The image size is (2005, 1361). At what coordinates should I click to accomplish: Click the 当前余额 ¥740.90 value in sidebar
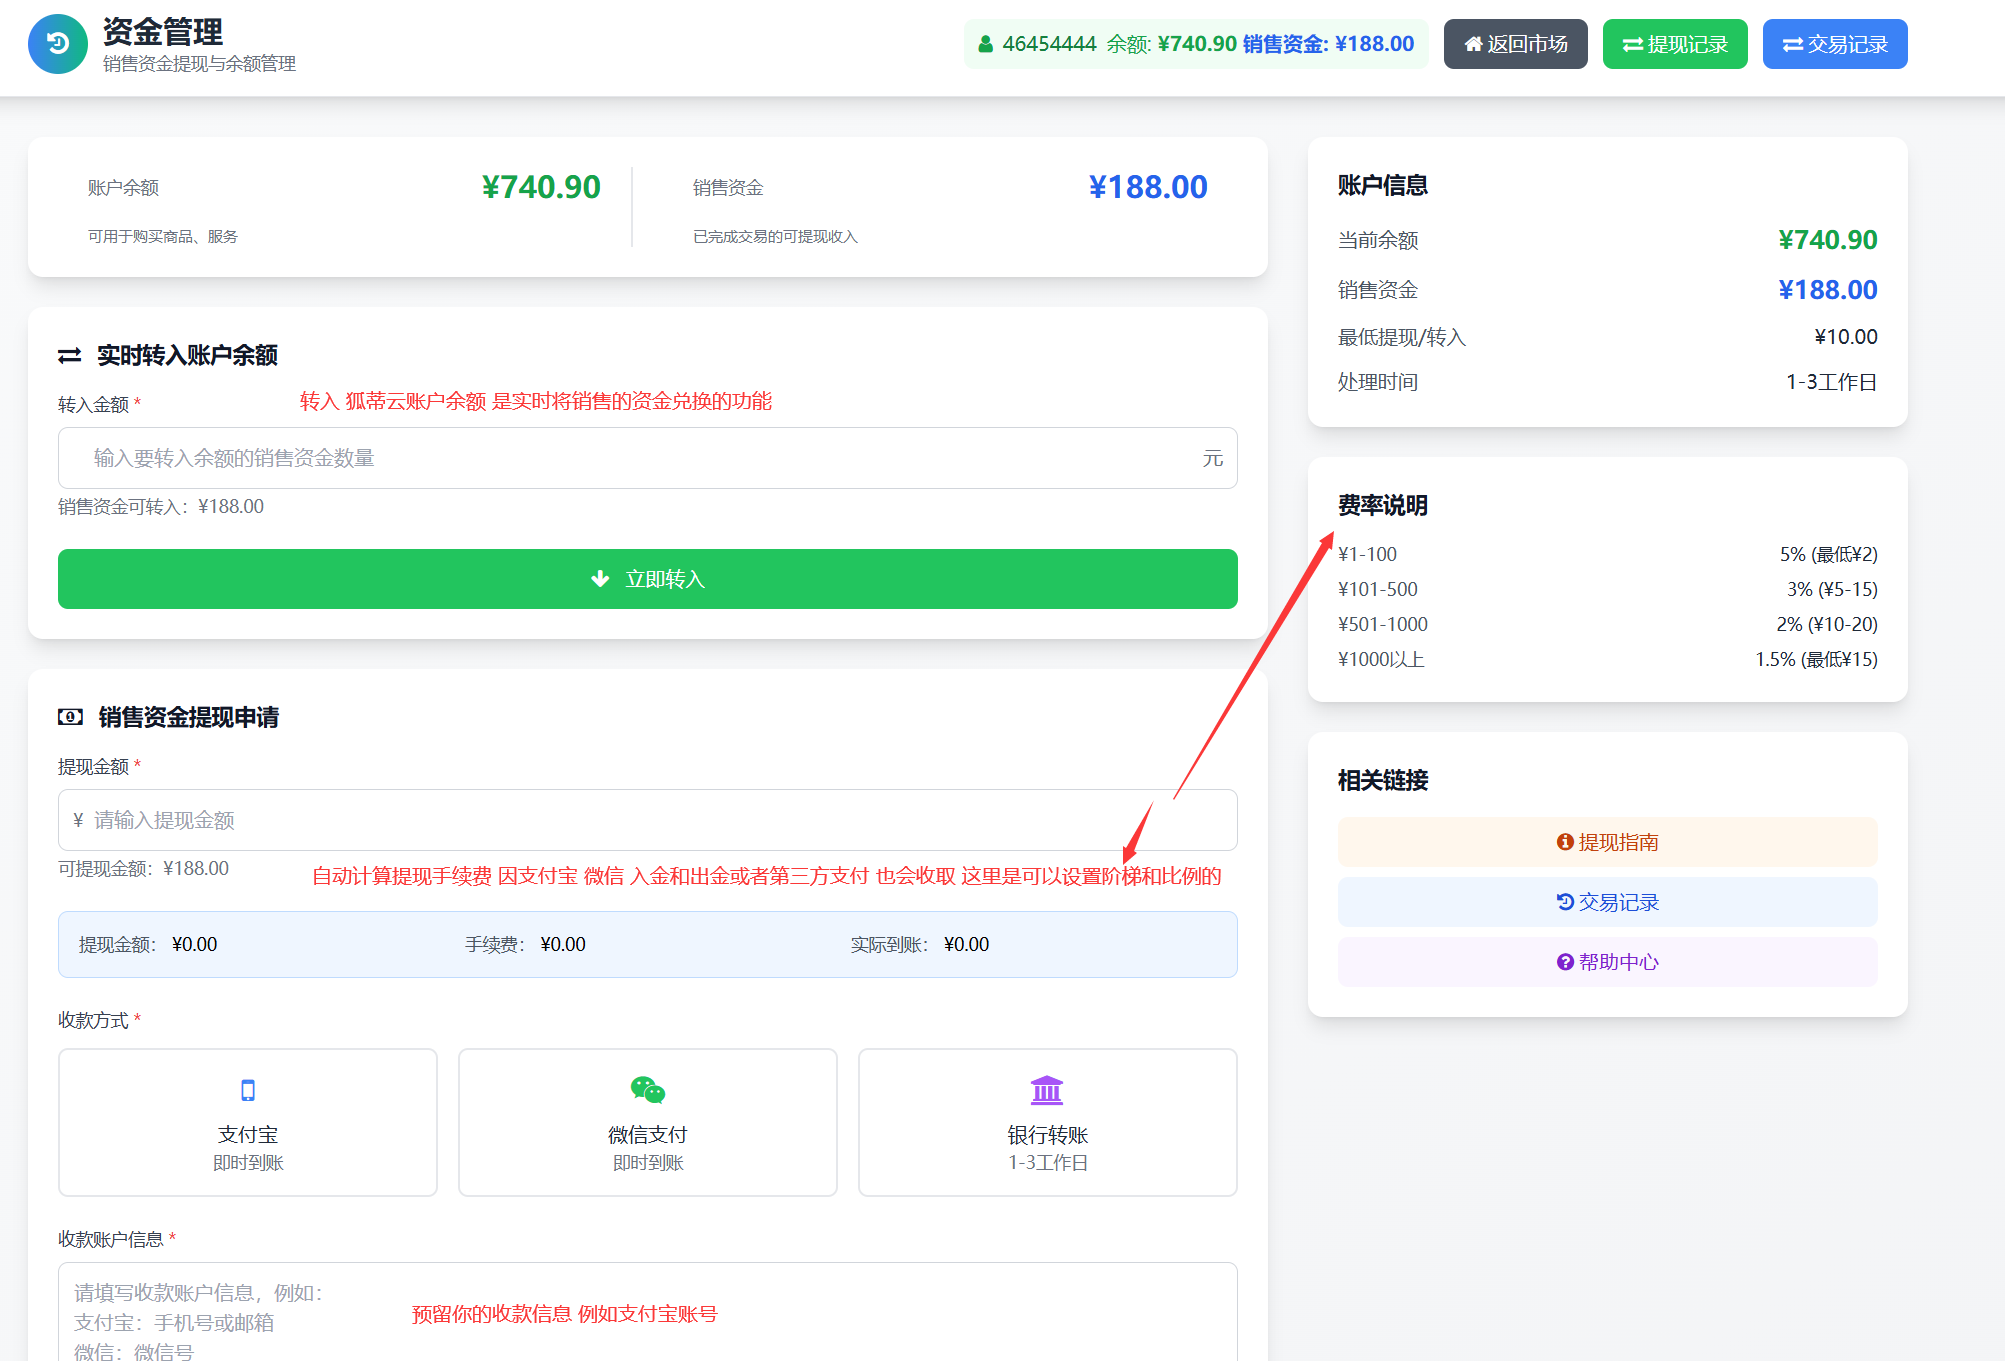(1828, 240)
